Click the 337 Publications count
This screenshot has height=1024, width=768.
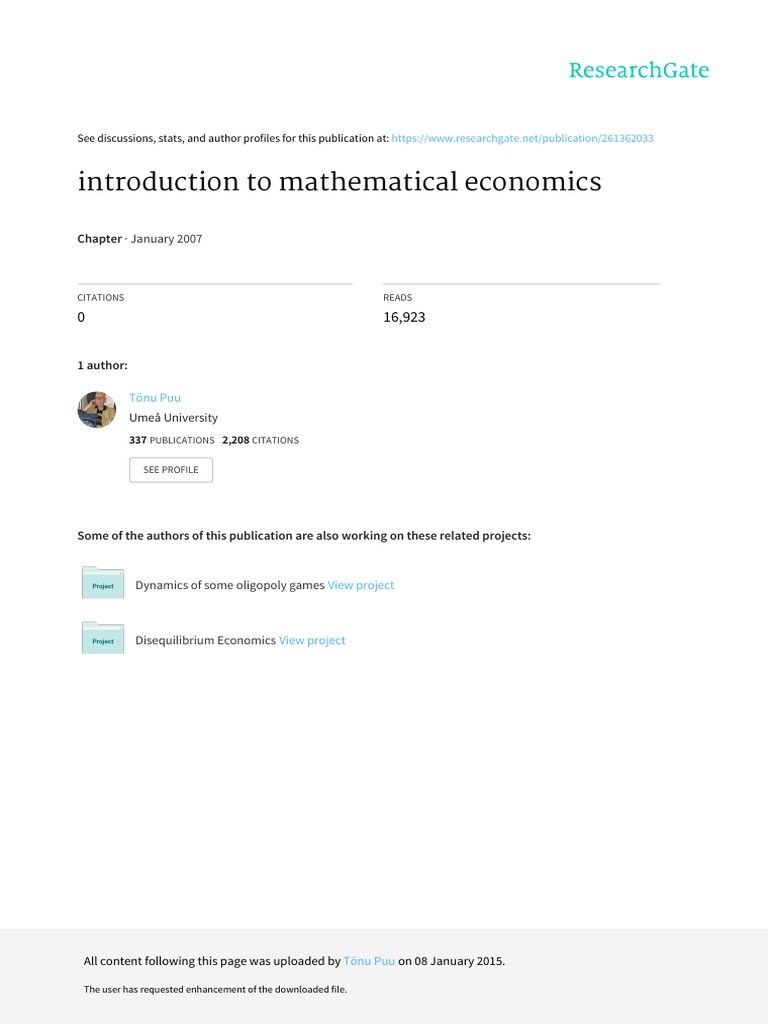tap(171, 440)
